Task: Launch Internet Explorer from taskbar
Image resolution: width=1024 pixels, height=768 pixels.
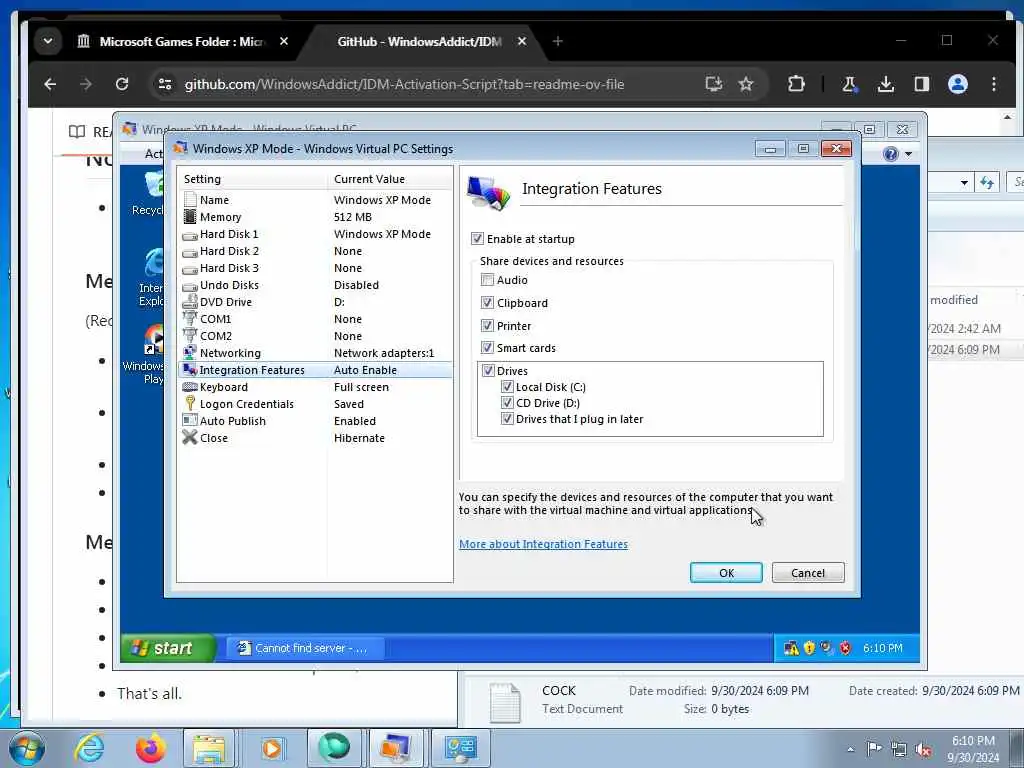Action: point(89,748)
